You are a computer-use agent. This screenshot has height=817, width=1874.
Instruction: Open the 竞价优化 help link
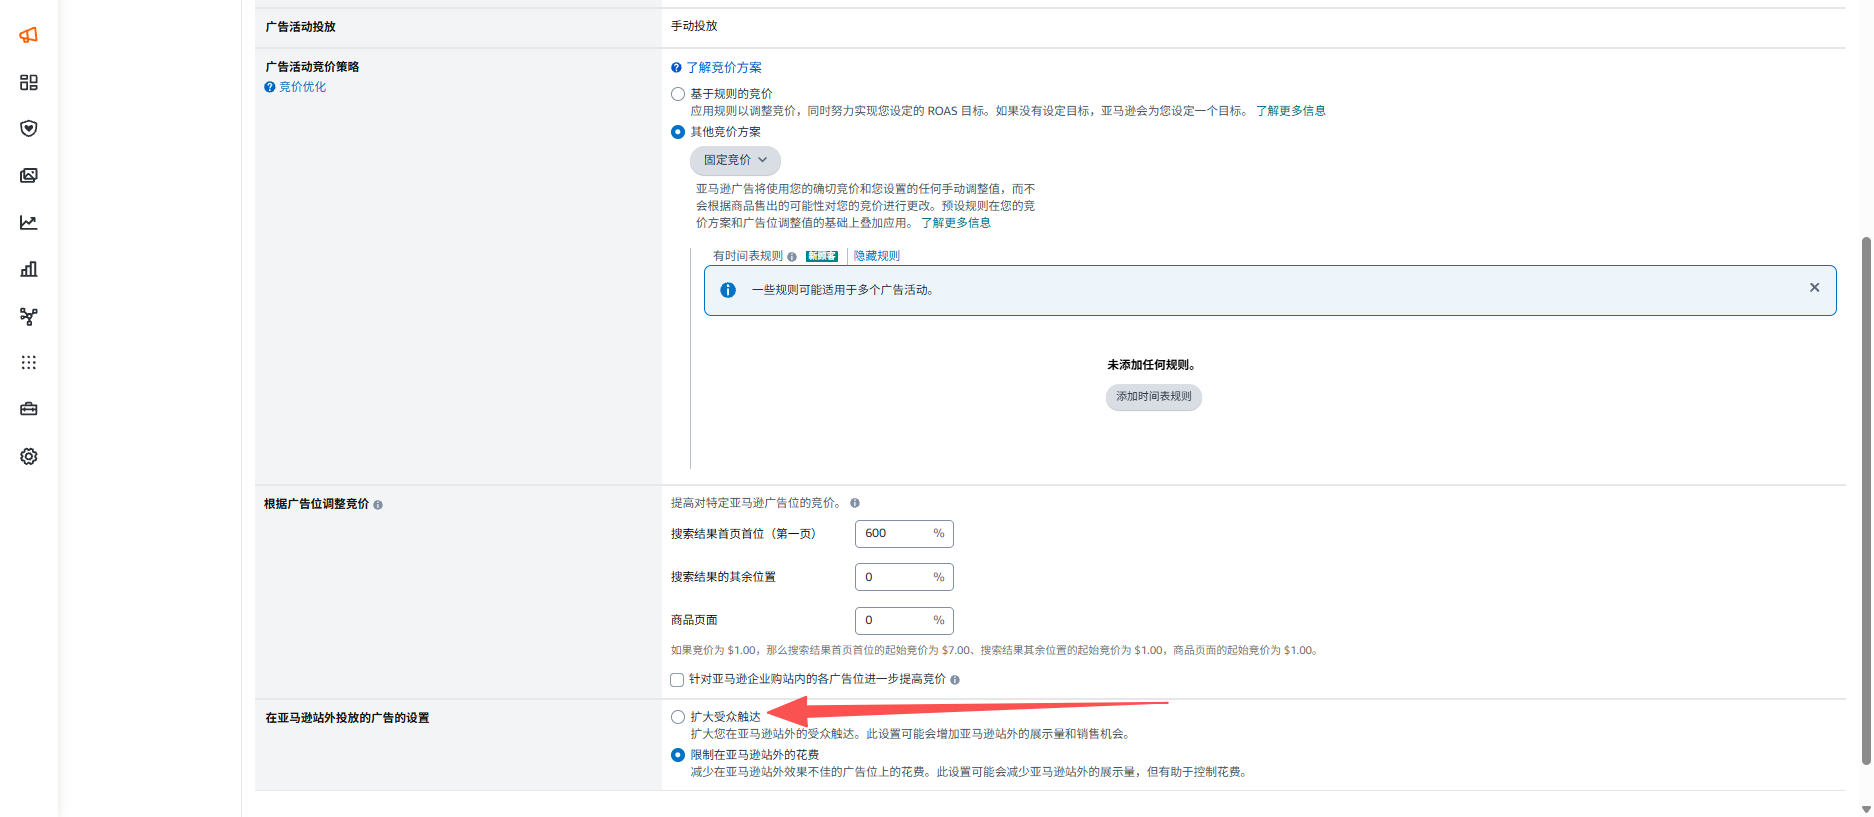[302, 87]
